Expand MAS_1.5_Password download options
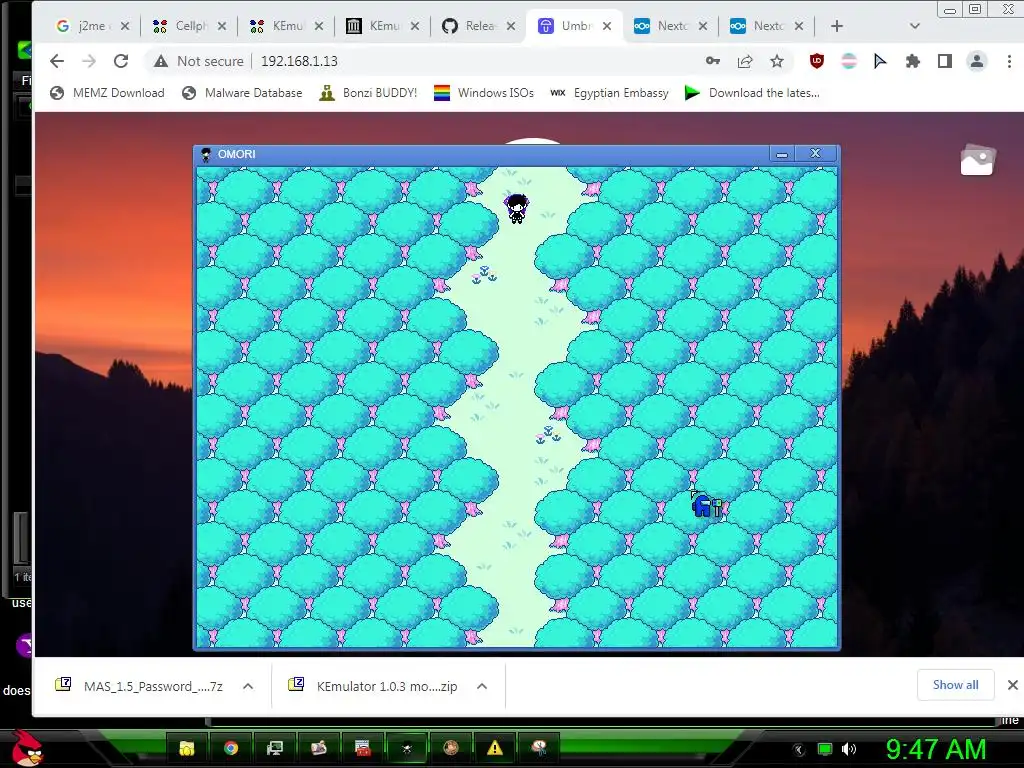 coord(248,686)
